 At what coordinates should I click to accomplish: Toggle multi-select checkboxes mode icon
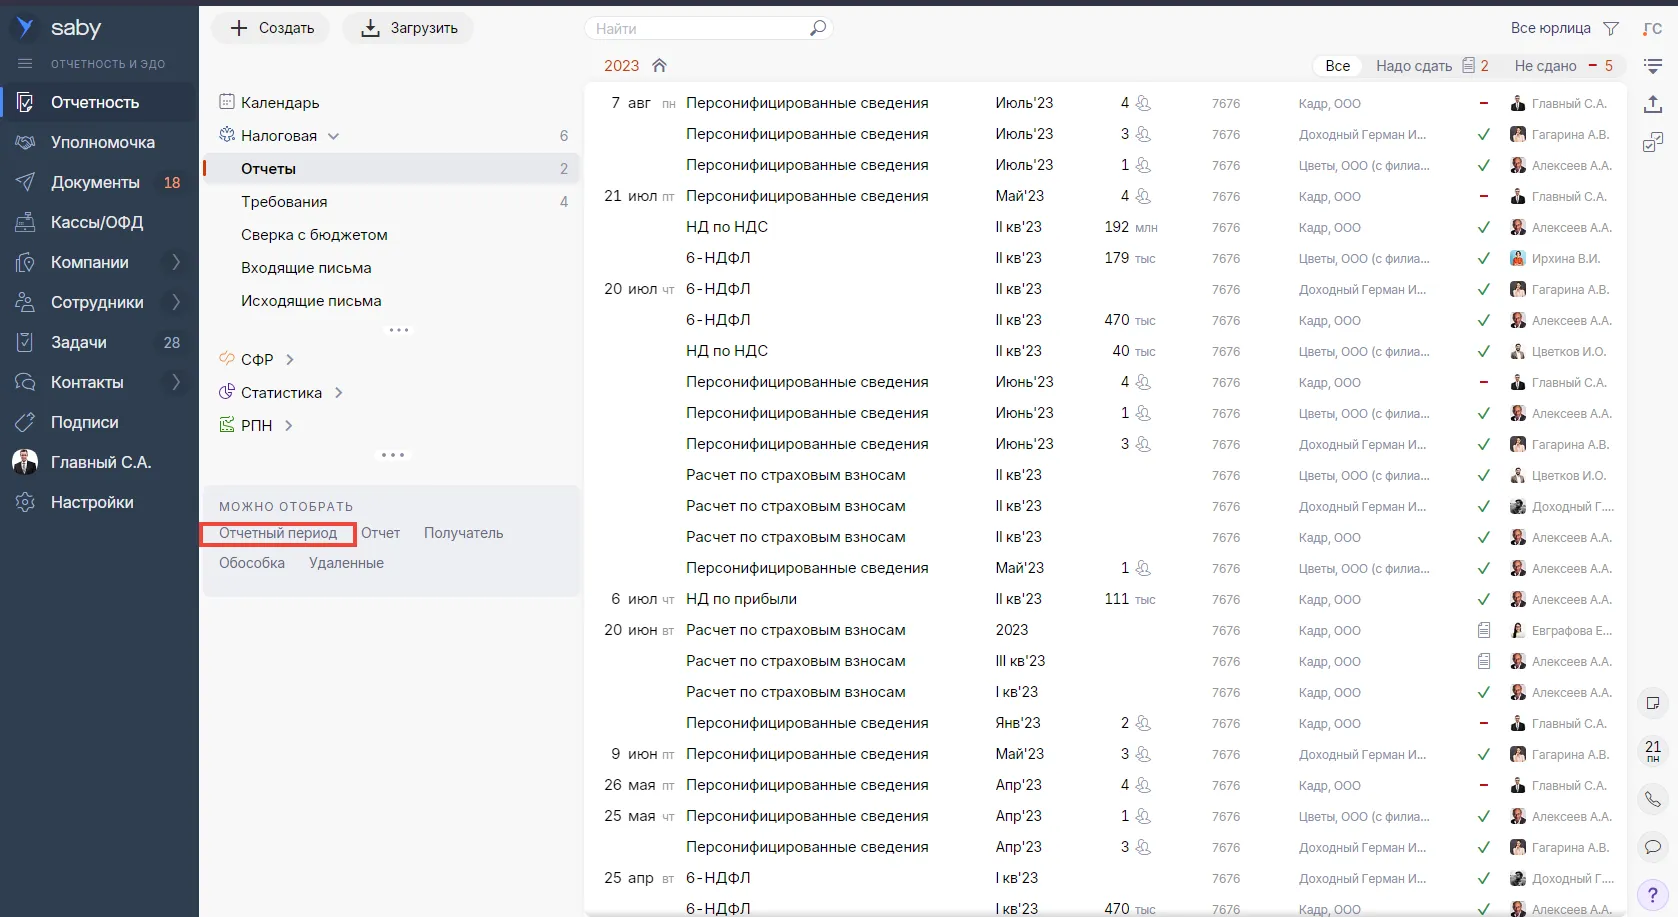click(1653, 143)
